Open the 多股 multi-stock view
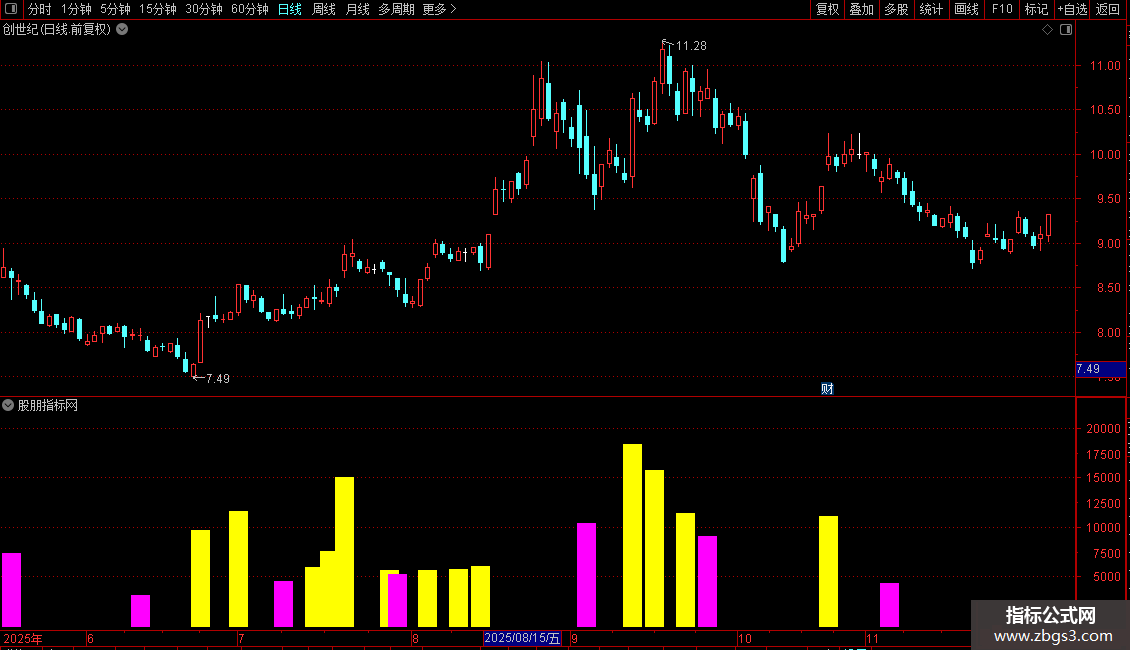The image size is (1130, 650). [896, 9]
